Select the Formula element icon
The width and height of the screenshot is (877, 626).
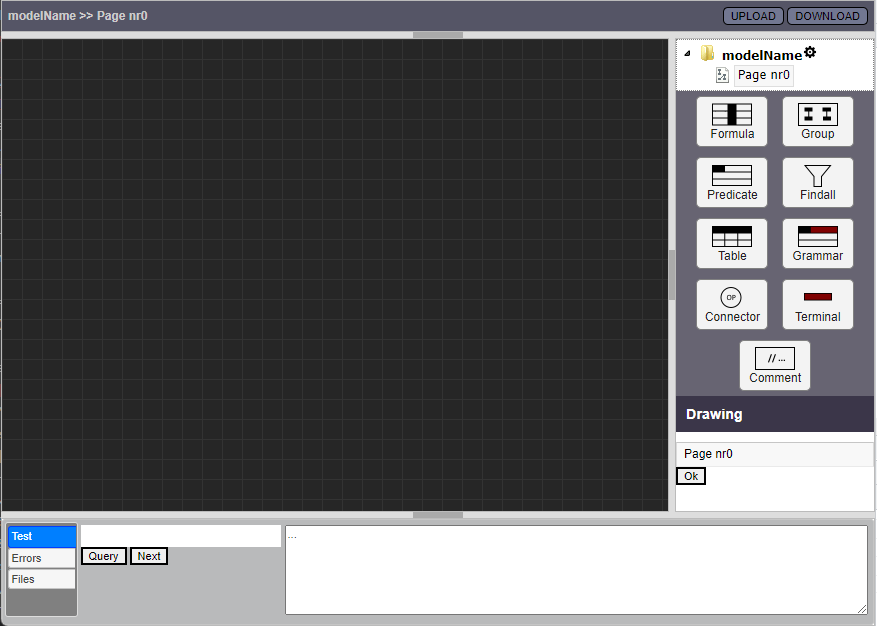731,121
